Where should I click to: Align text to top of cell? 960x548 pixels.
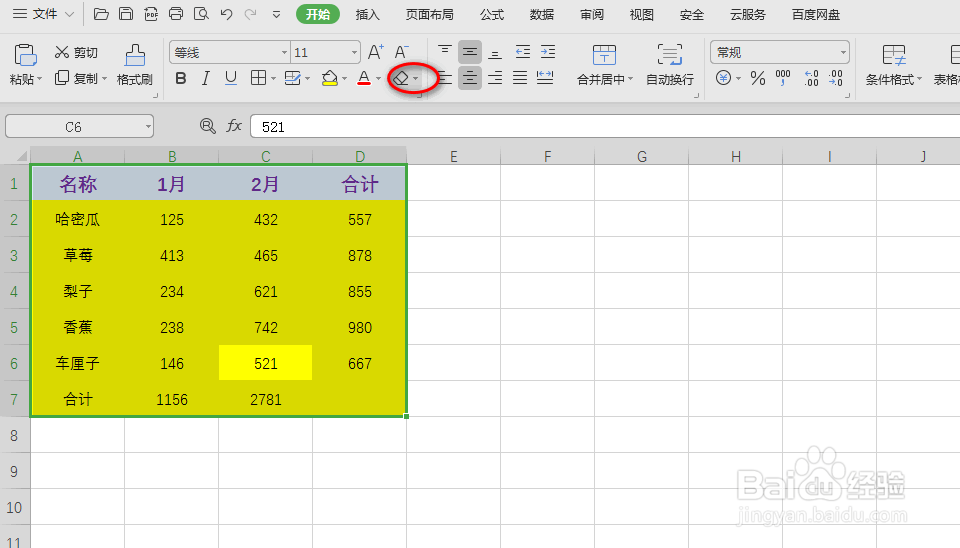(444, 52)
